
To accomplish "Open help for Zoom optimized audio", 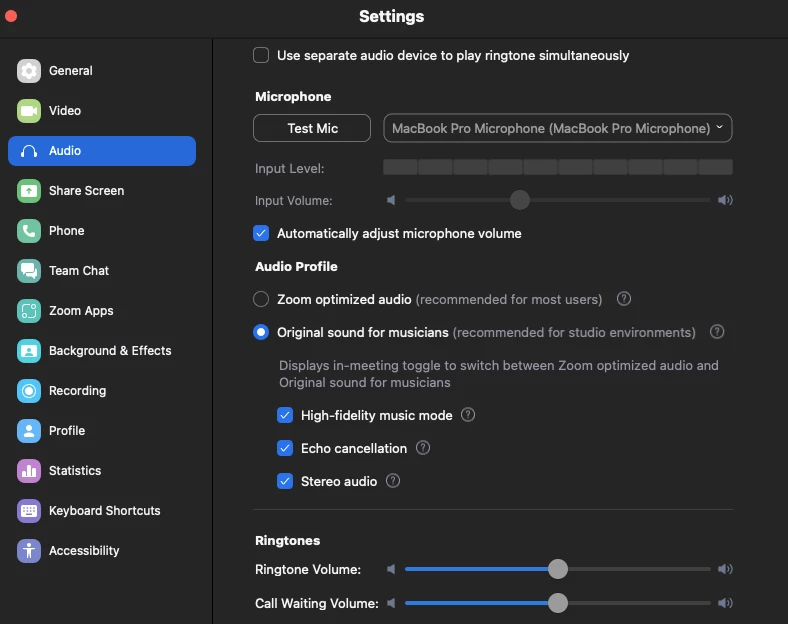I will (x=624, y=299).
